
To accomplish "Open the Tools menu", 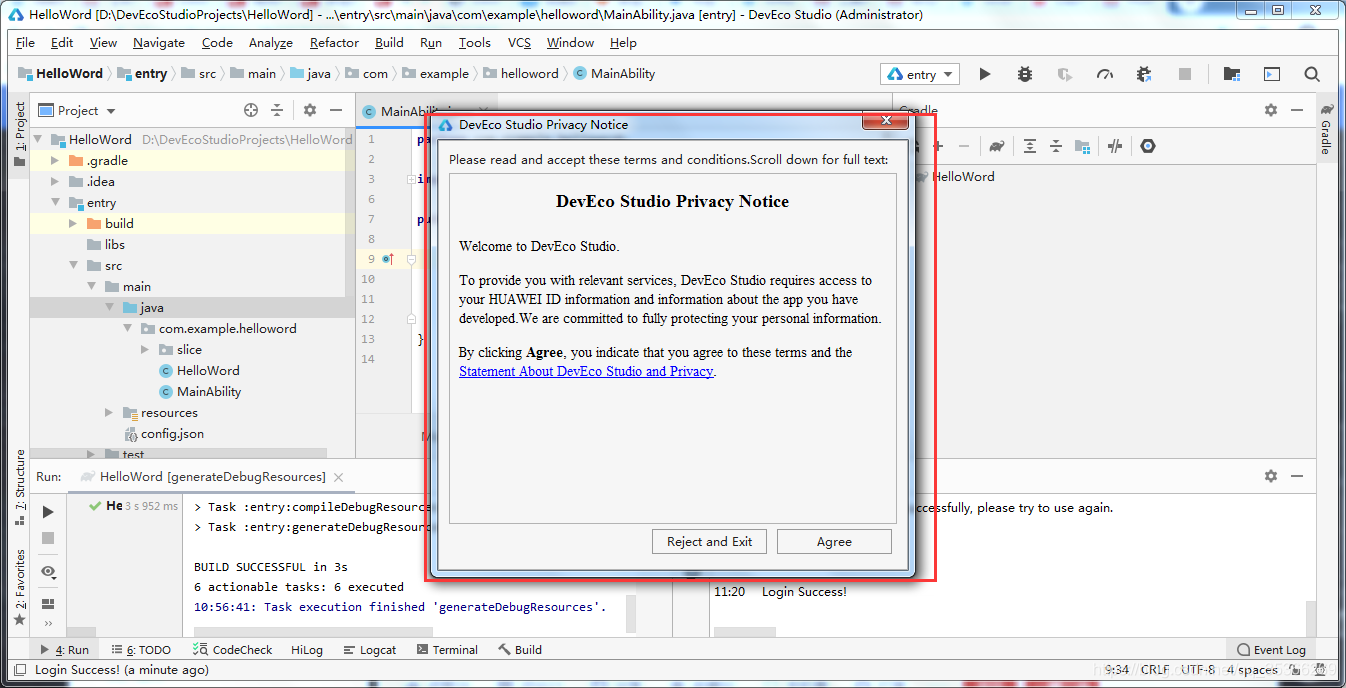I will tap(475, 42).
